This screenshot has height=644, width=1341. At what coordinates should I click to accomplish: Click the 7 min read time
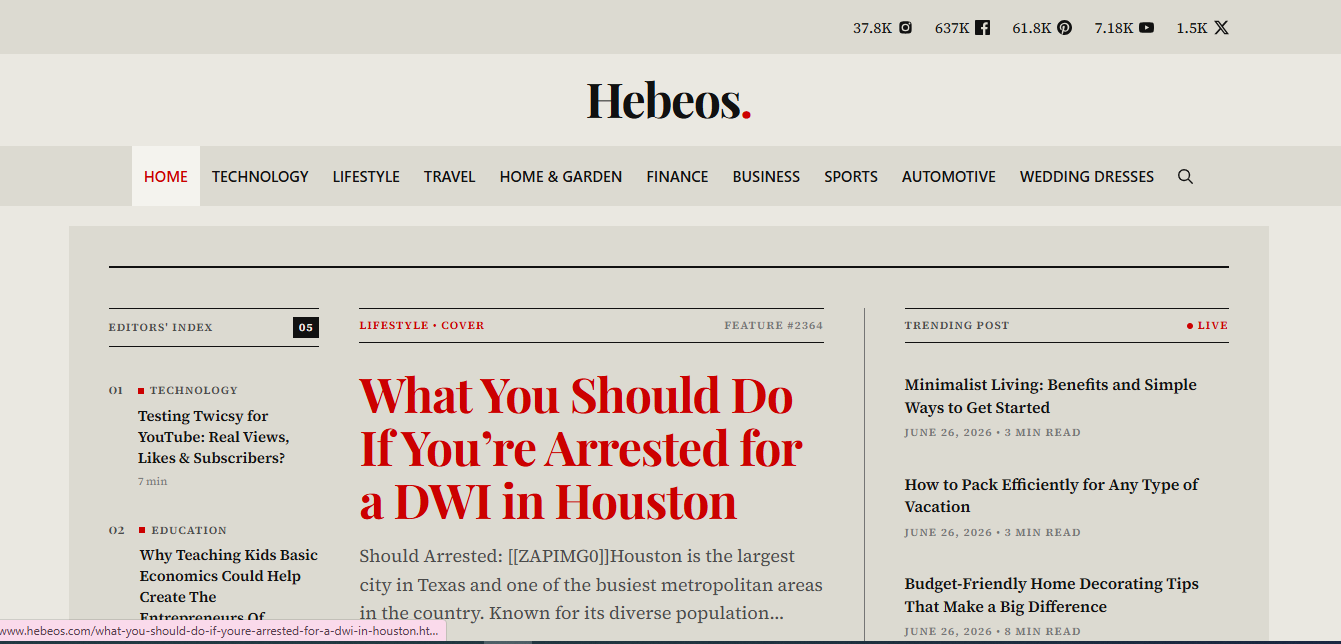[x=153, y=482]
